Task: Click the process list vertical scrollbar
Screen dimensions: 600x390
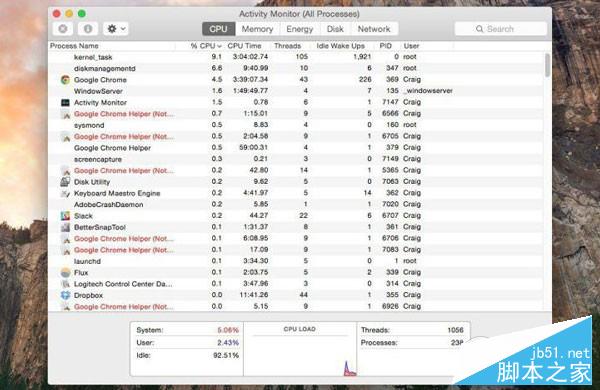Action: tap(548, 65)
